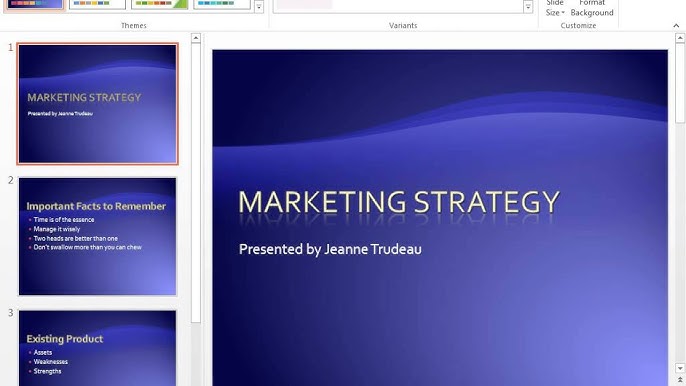Click the thumbnail pane scrollbar track
The height and width of the screenshot is (386, 686).
(196, 354)
